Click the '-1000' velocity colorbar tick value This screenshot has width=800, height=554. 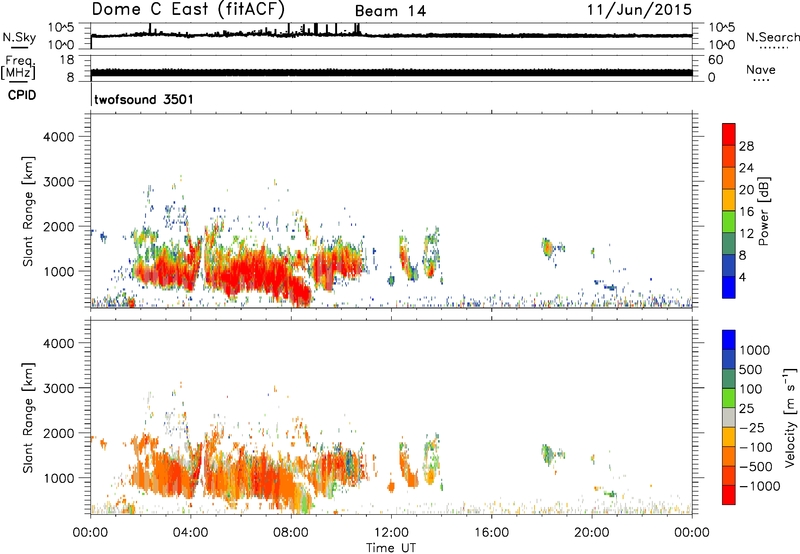tap(760, 486)
